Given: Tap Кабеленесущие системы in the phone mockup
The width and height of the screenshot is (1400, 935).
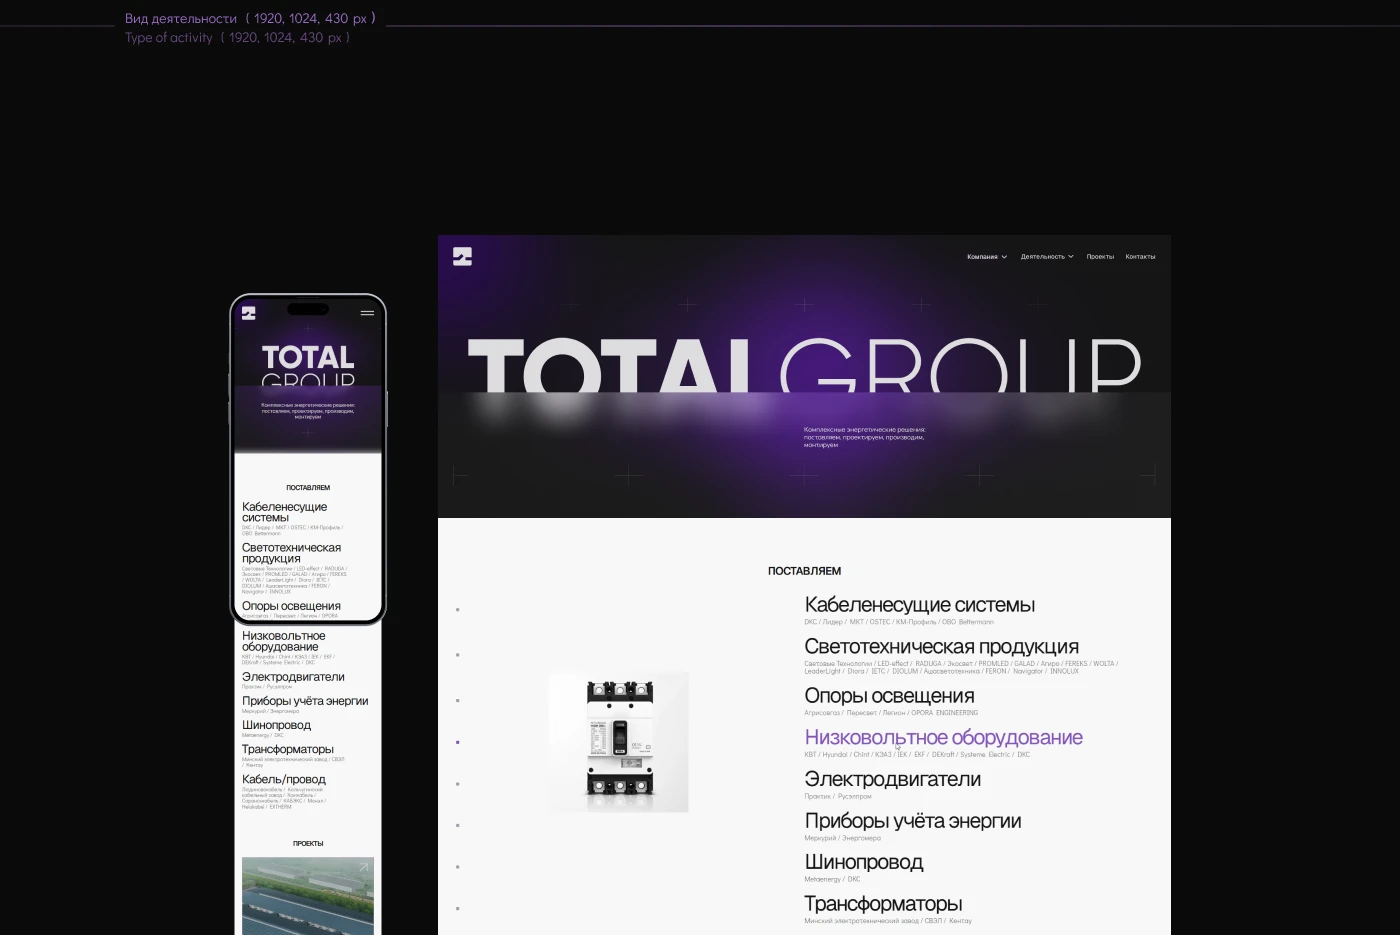Looking at the screenshot, I should click(x=284, y=512).
